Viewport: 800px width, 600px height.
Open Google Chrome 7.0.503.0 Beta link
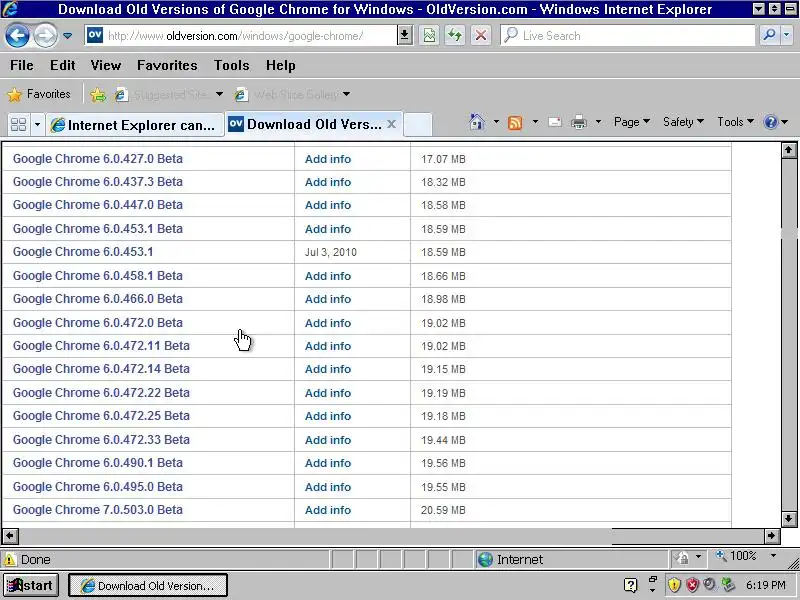tap(97, 510)
